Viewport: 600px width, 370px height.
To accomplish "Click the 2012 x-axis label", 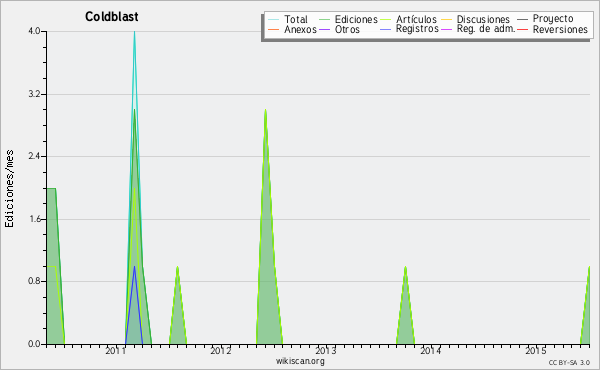I will point(221,350).
